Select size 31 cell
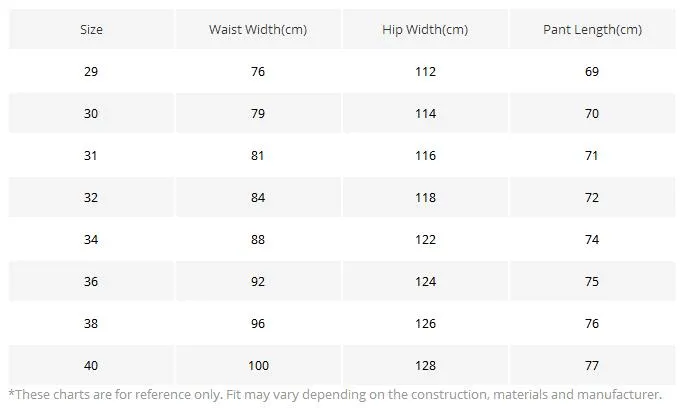 91,155
